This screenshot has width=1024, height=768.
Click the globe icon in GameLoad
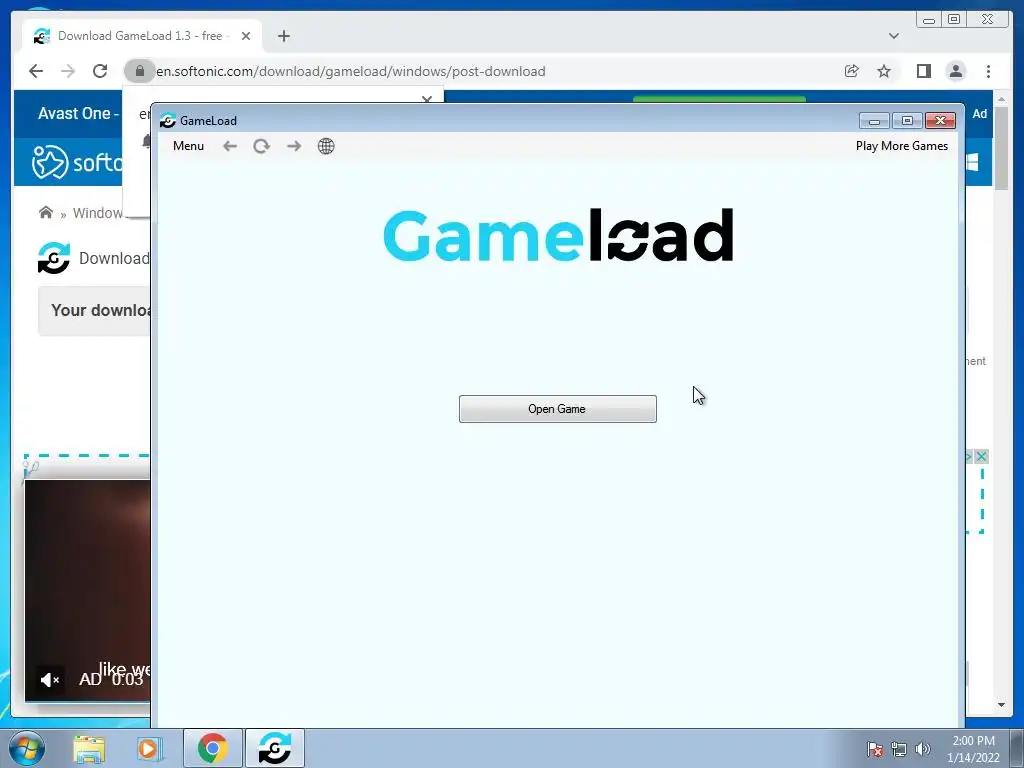[x=326, y=146]
